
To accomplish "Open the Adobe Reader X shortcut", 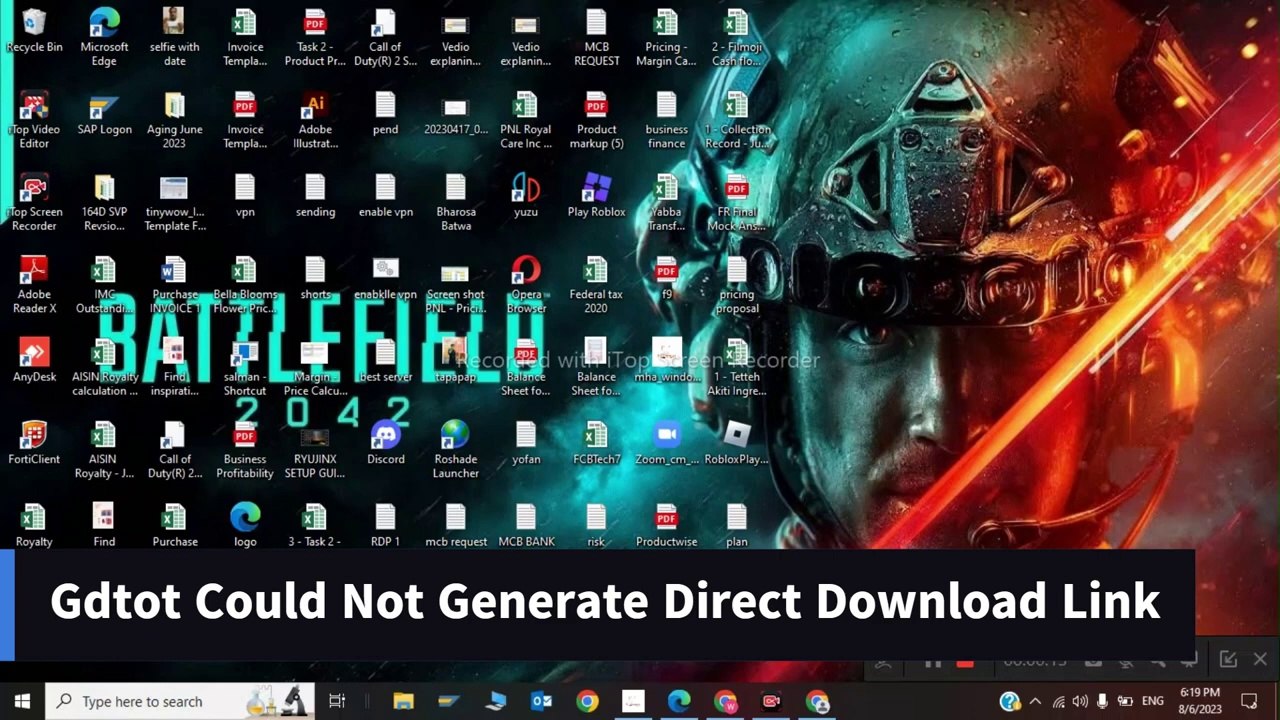I will [34, 285].
